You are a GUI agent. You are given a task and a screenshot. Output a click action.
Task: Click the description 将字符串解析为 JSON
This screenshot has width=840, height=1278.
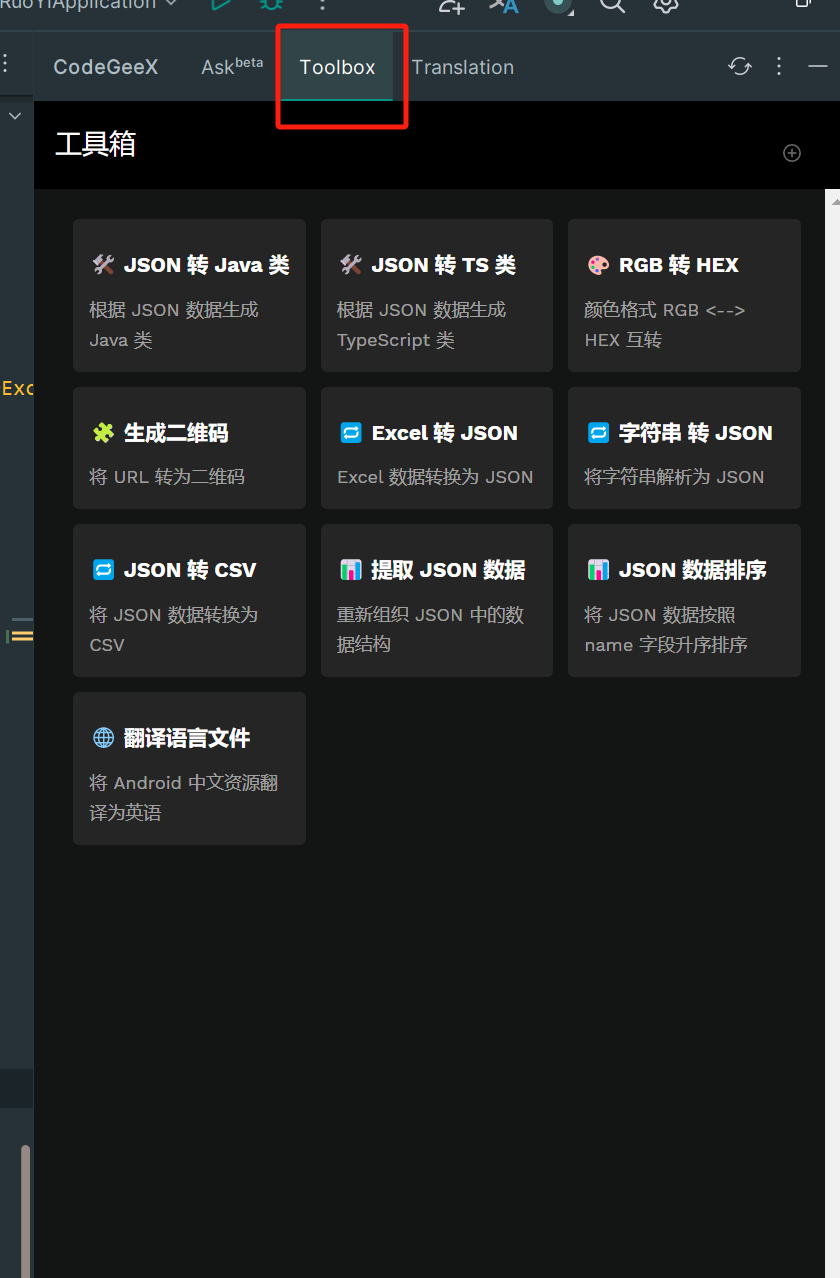coord(674,477)
